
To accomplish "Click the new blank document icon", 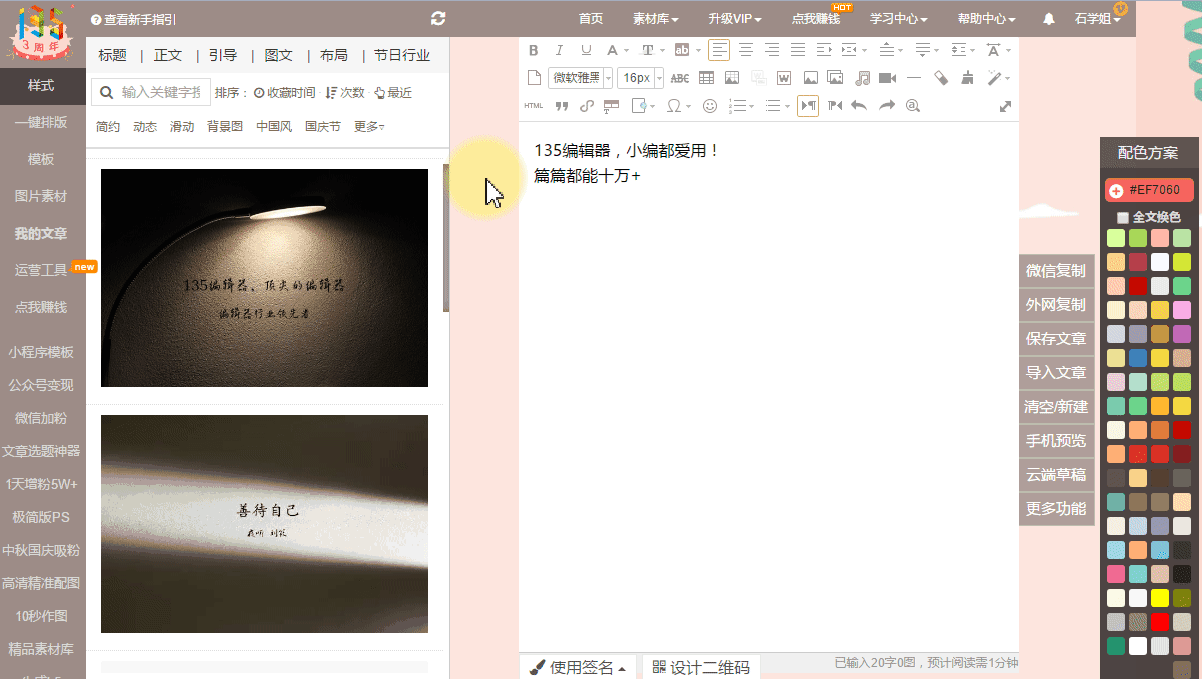I will point(534,78).
